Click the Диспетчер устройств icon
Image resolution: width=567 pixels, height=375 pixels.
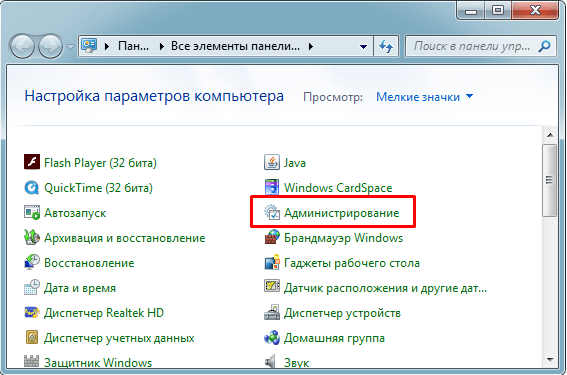272,312
